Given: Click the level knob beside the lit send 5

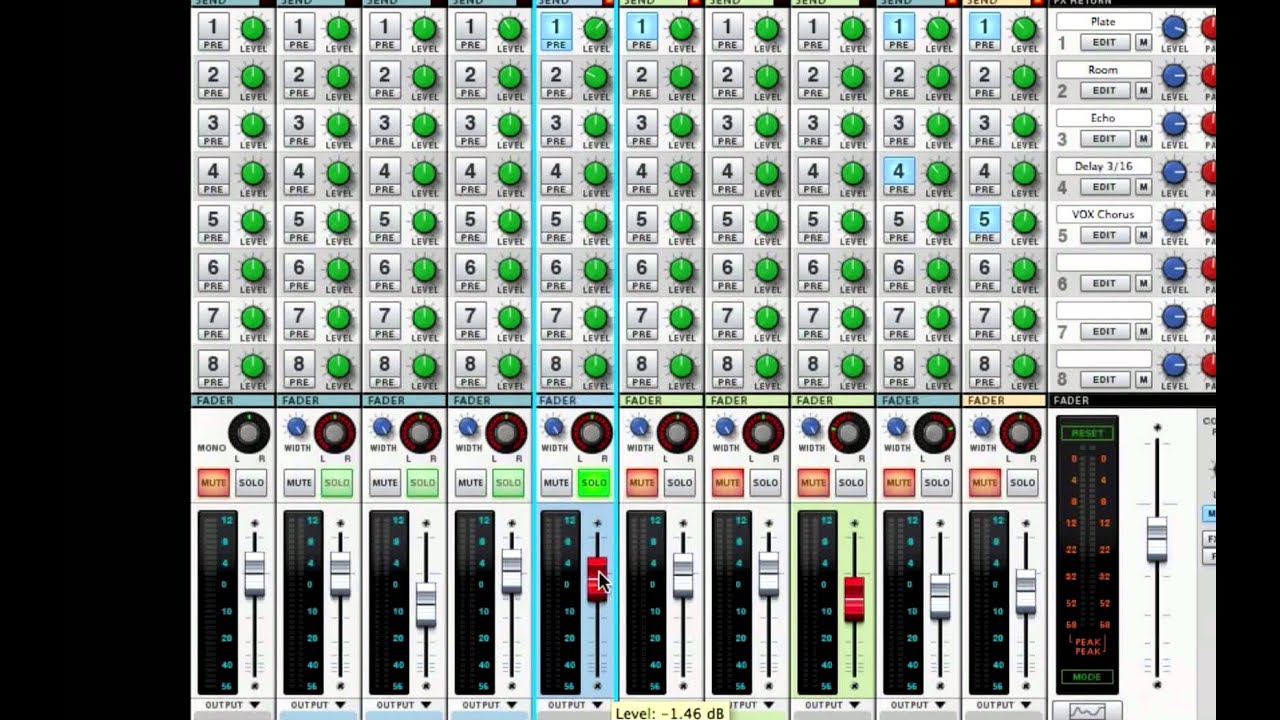Looking at the screenshot, I should pyautogui.click(x=1024, y=220).
